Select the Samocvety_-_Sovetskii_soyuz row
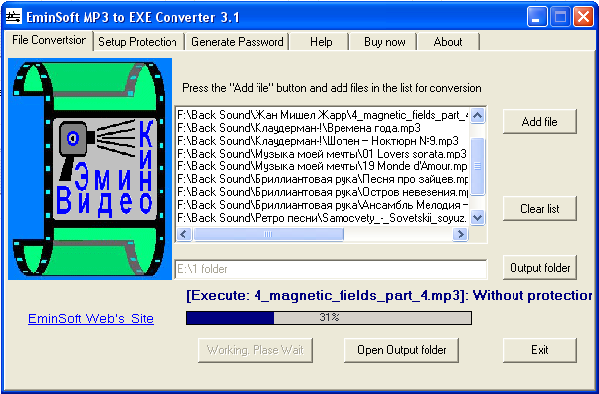The height and width of the screenshot is (394, 599). [x=322, y=218]
